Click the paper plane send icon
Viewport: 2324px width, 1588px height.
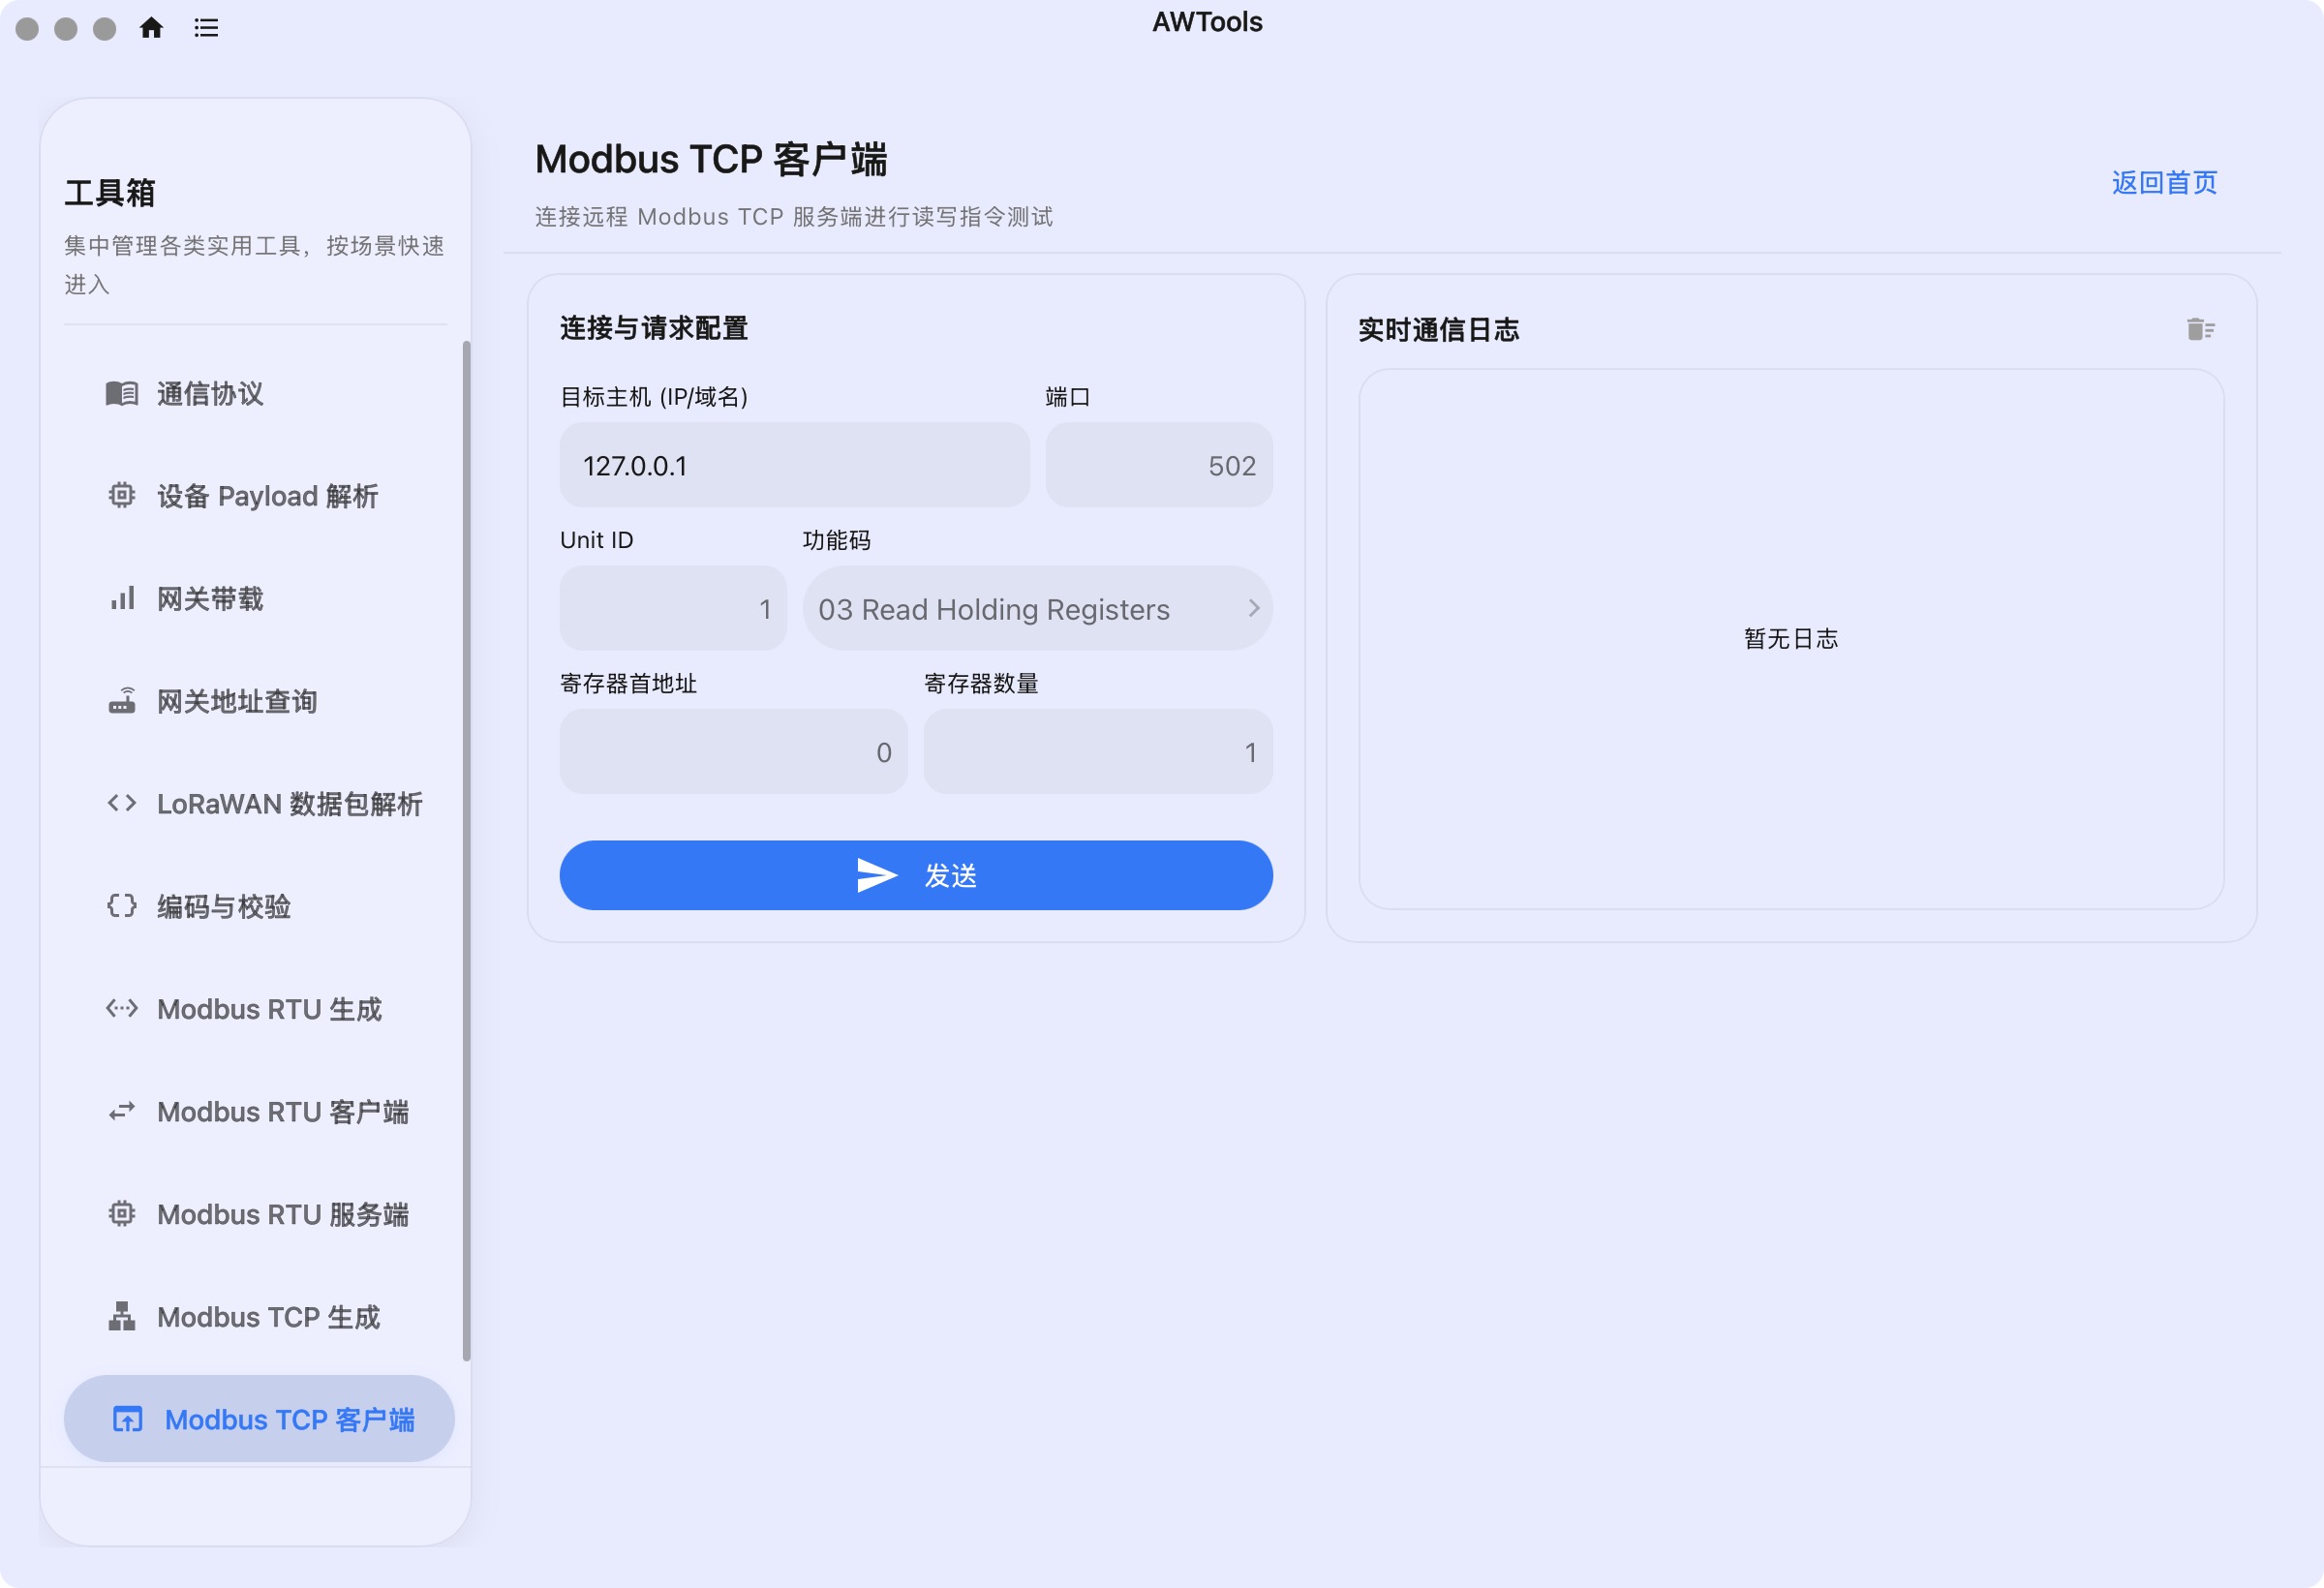point(877,875)
